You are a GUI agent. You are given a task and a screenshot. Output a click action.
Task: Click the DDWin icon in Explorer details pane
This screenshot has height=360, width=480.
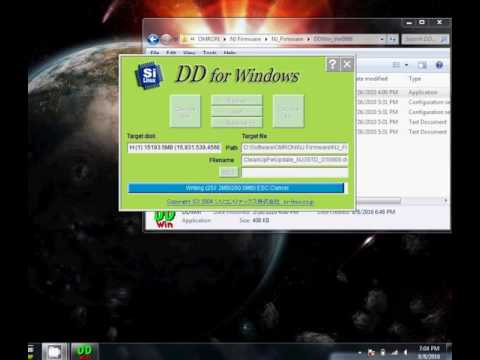click(164, 219)
